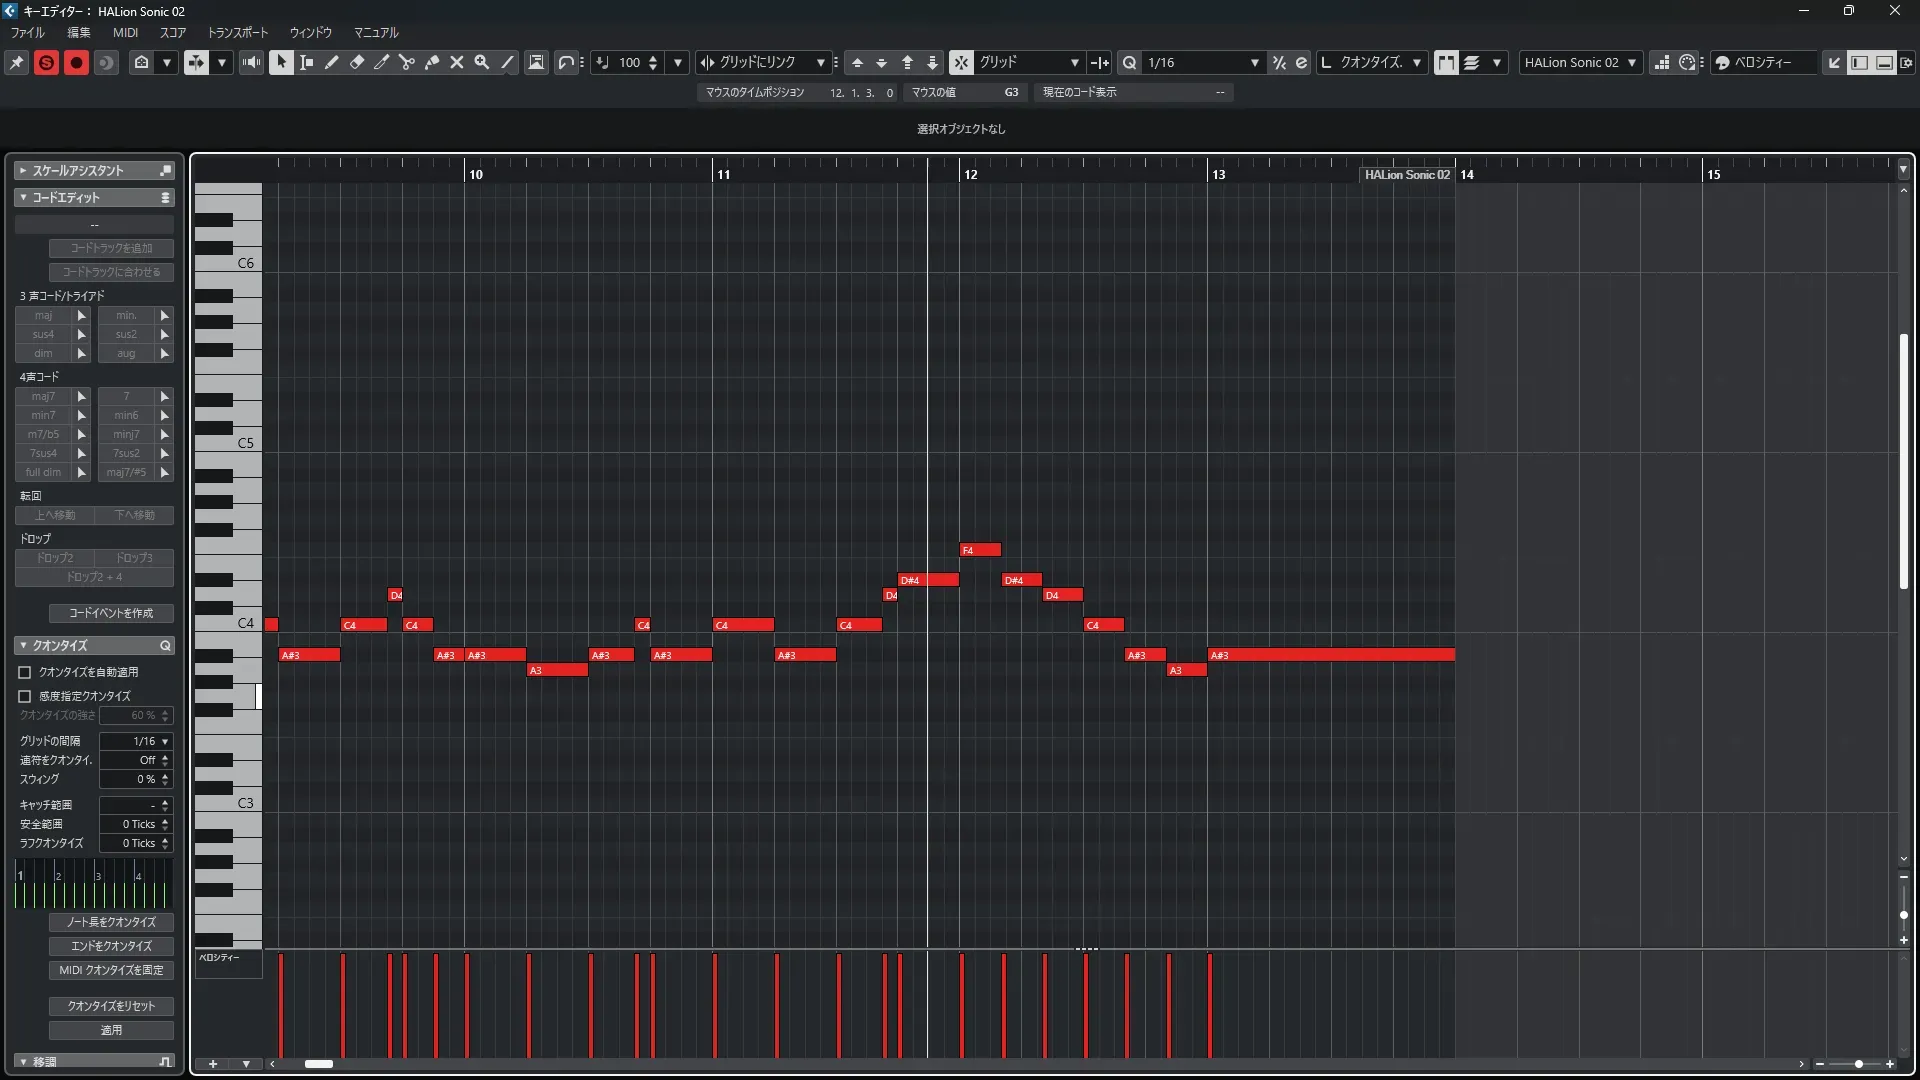Toggle the snap on/off button
The image size is (1920, 1080).
[961, 62]
